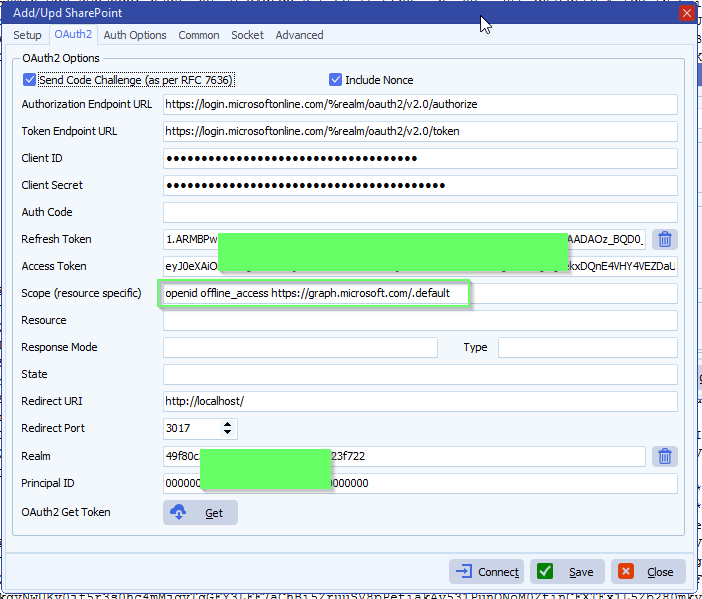This screenshot has height=599, width=702.
Task: Open the Auth Options tab
Action: 135,35
